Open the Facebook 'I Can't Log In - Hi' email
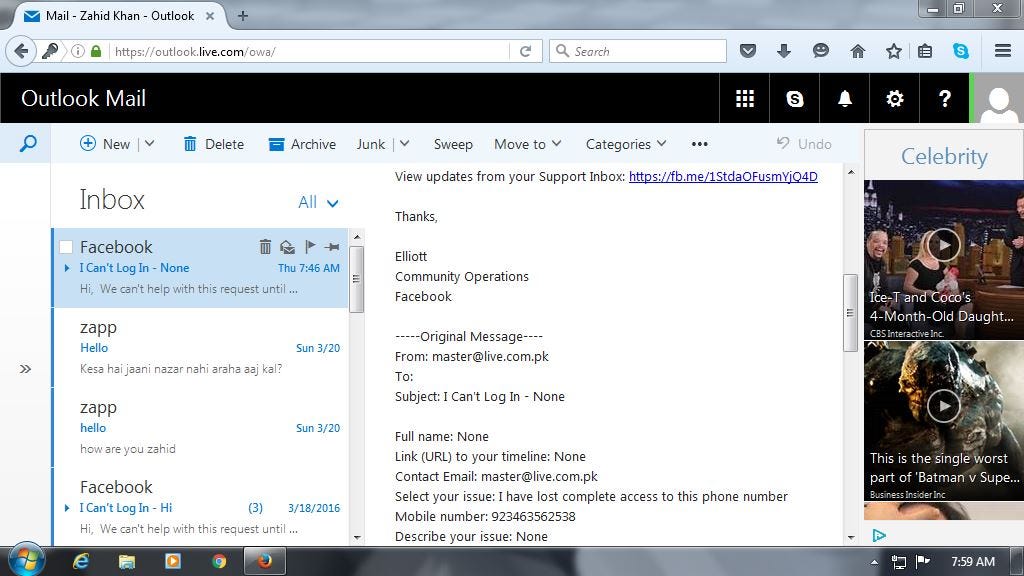 pyautogui.click(x=200, y=507)
